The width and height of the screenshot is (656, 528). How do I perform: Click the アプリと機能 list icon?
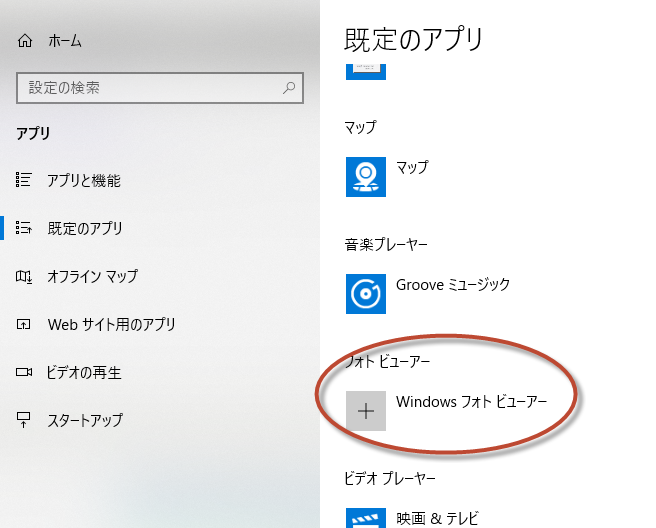point(23,180)
